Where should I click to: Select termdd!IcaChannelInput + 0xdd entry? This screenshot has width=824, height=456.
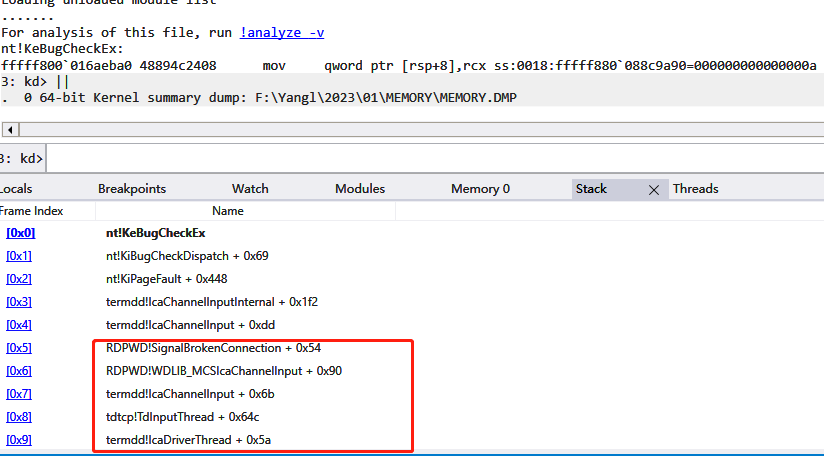(x=190, y=326)
